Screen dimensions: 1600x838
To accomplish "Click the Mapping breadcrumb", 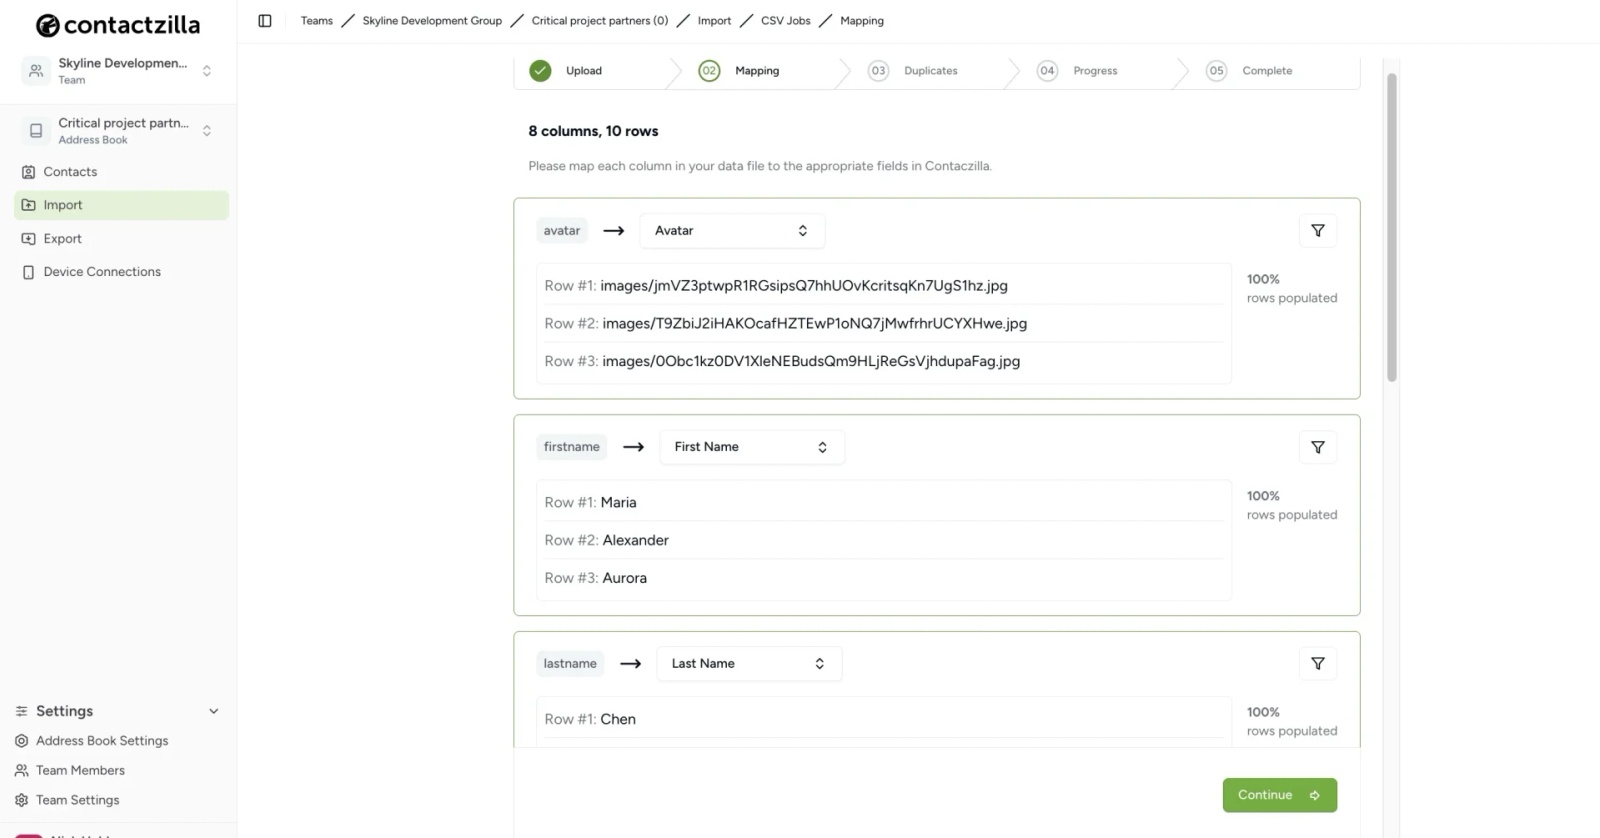I will pos(861,21).
